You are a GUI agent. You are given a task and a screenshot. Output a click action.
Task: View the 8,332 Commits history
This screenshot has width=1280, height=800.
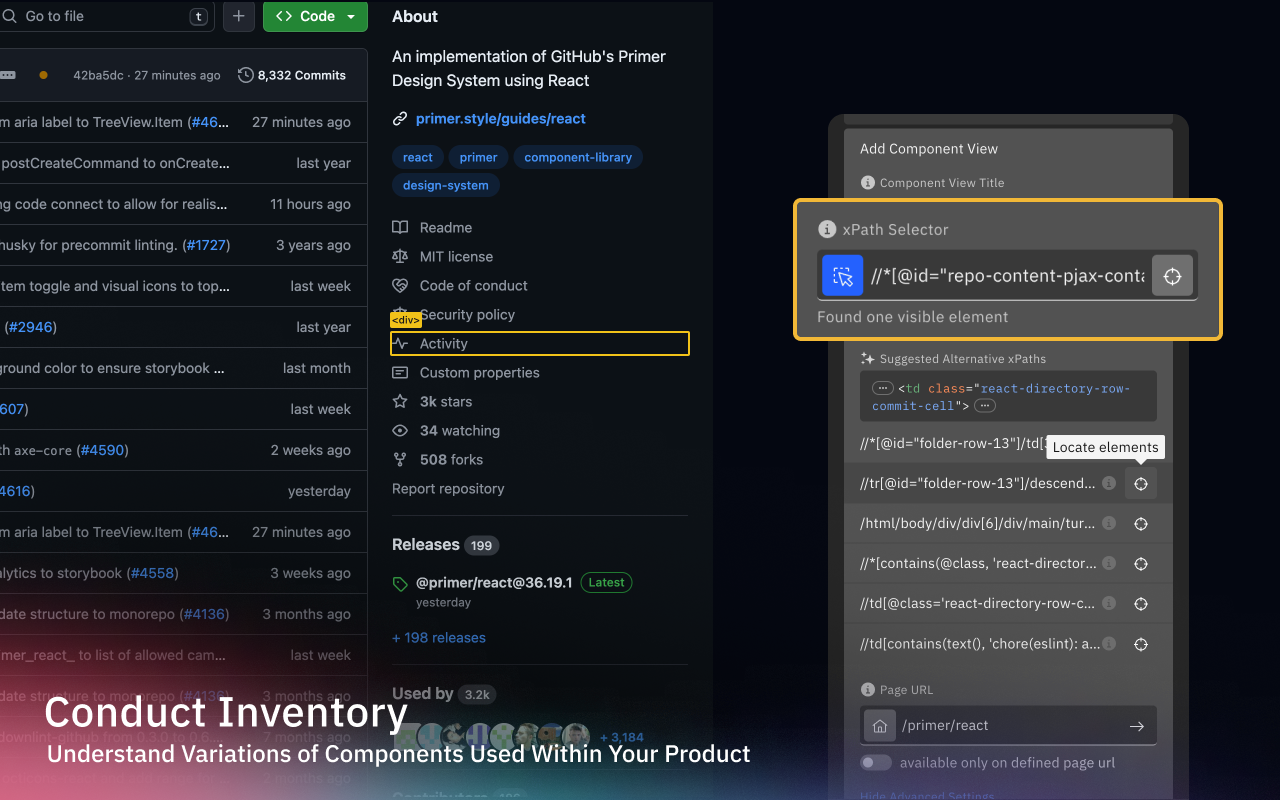click(292, 75)
